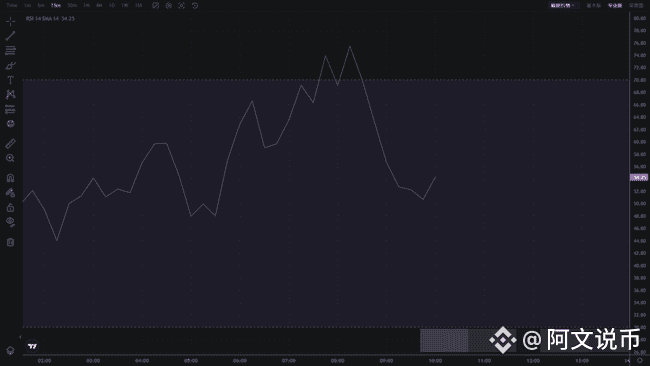Click the chart settings gear button

click(x=169, y=5)
